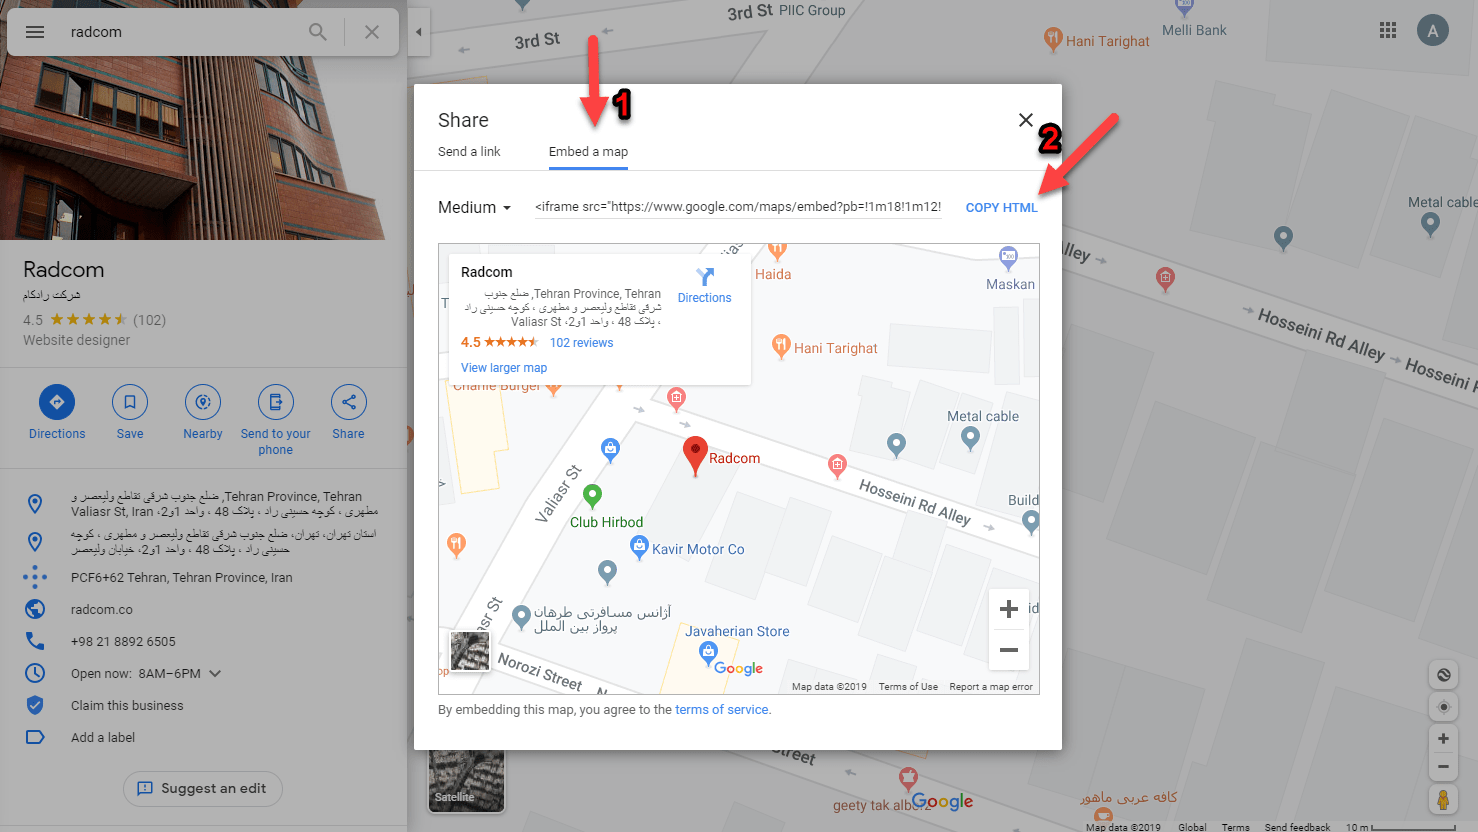Click the Suggest an edit button
The width and height of the screenshot is (1478, 832).
(203, 788)
